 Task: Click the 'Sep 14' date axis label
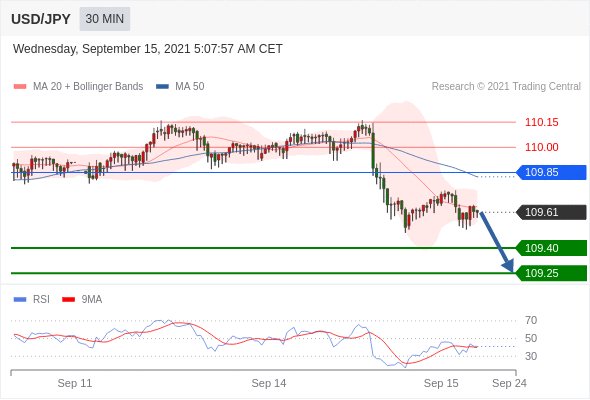click(x=269, y=383)
